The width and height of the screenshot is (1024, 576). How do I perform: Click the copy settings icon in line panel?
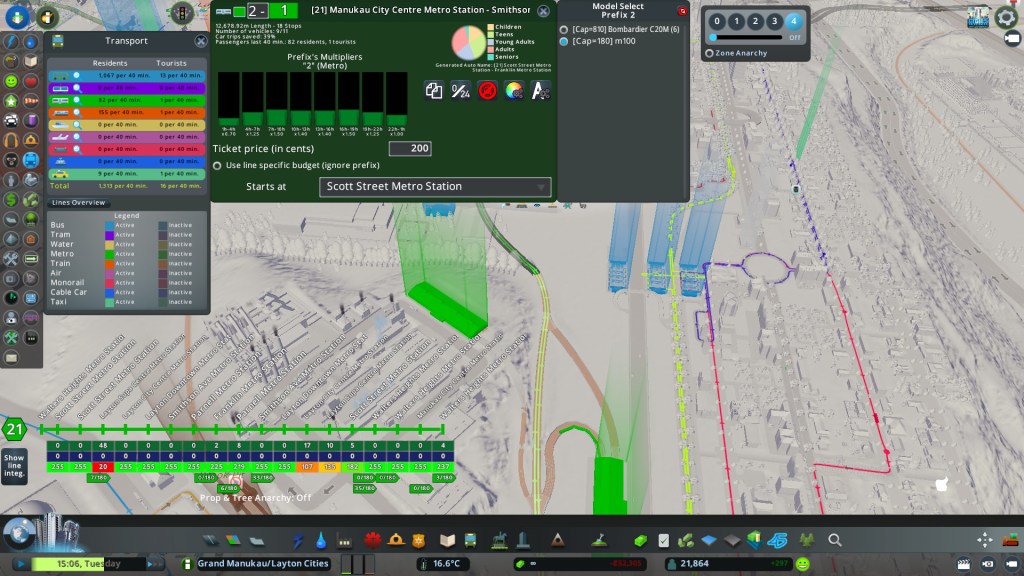coord(434,91)
